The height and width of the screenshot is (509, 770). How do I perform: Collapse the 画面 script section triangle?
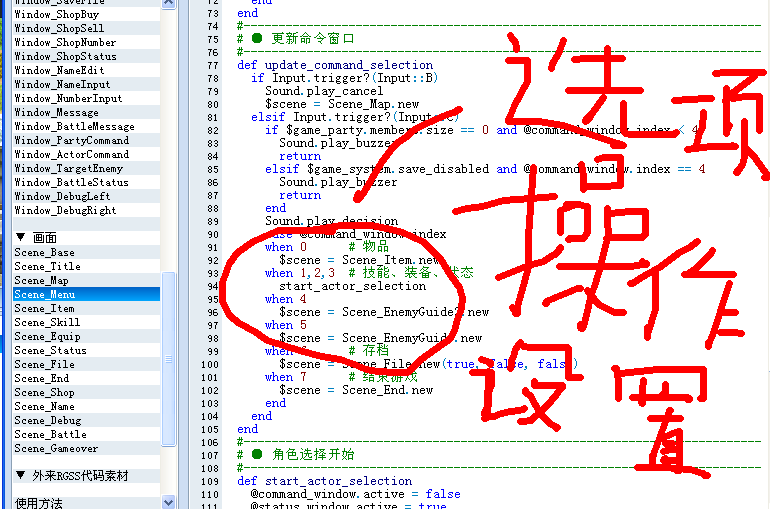[21, 238]
